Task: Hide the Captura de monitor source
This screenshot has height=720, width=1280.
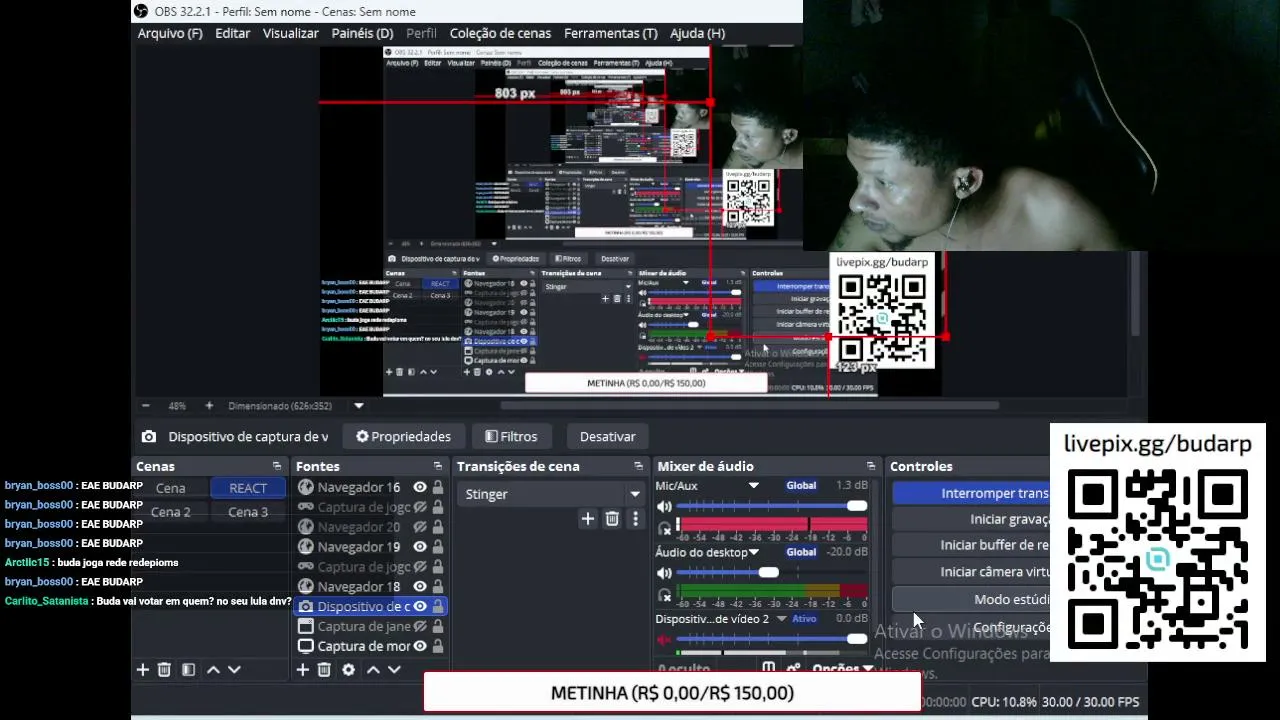Action: 420,646
